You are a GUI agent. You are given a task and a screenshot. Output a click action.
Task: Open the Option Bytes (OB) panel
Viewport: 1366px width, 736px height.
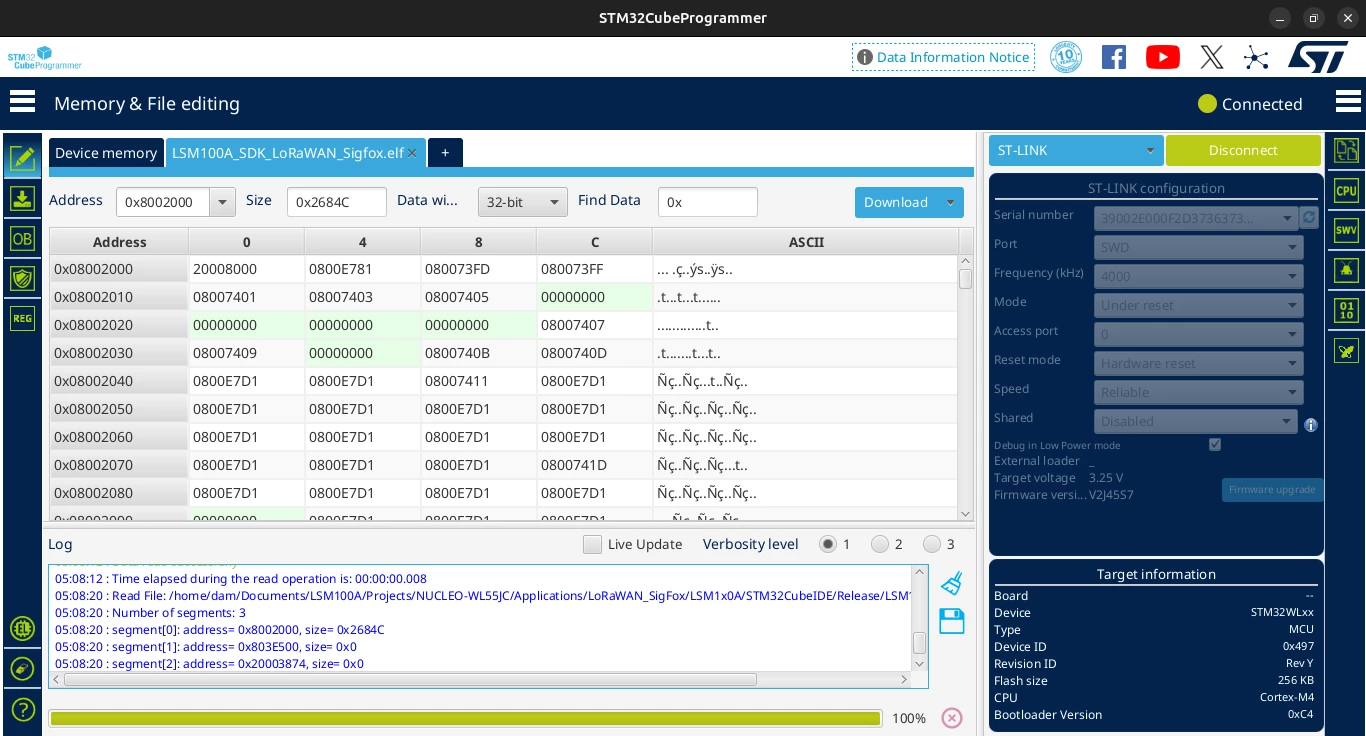point(22,238)
